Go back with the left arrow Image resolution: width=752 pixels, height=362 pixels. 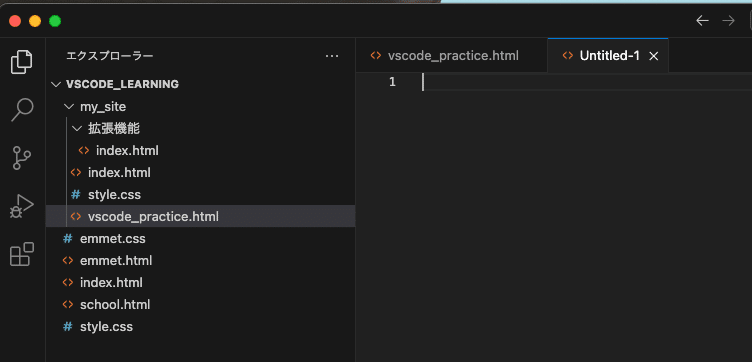click(702, 21)
